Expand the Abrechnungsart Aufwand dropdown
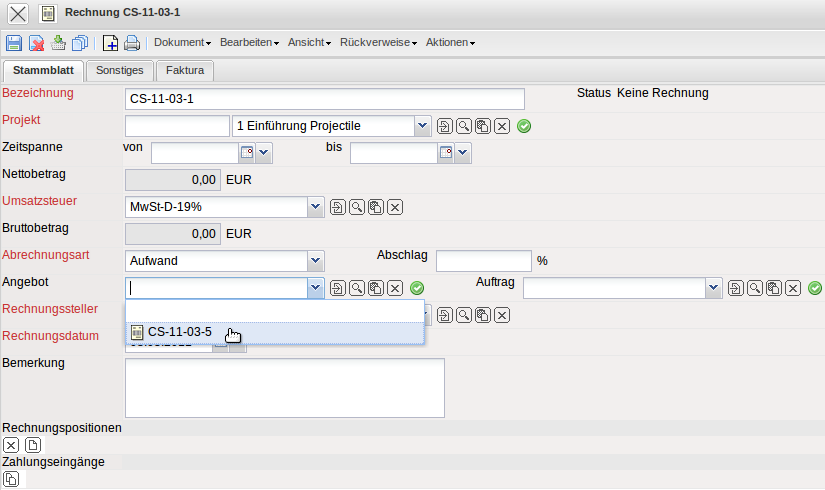Image resolution: width=825 pixels, height=490 pixels. (316, 260)
